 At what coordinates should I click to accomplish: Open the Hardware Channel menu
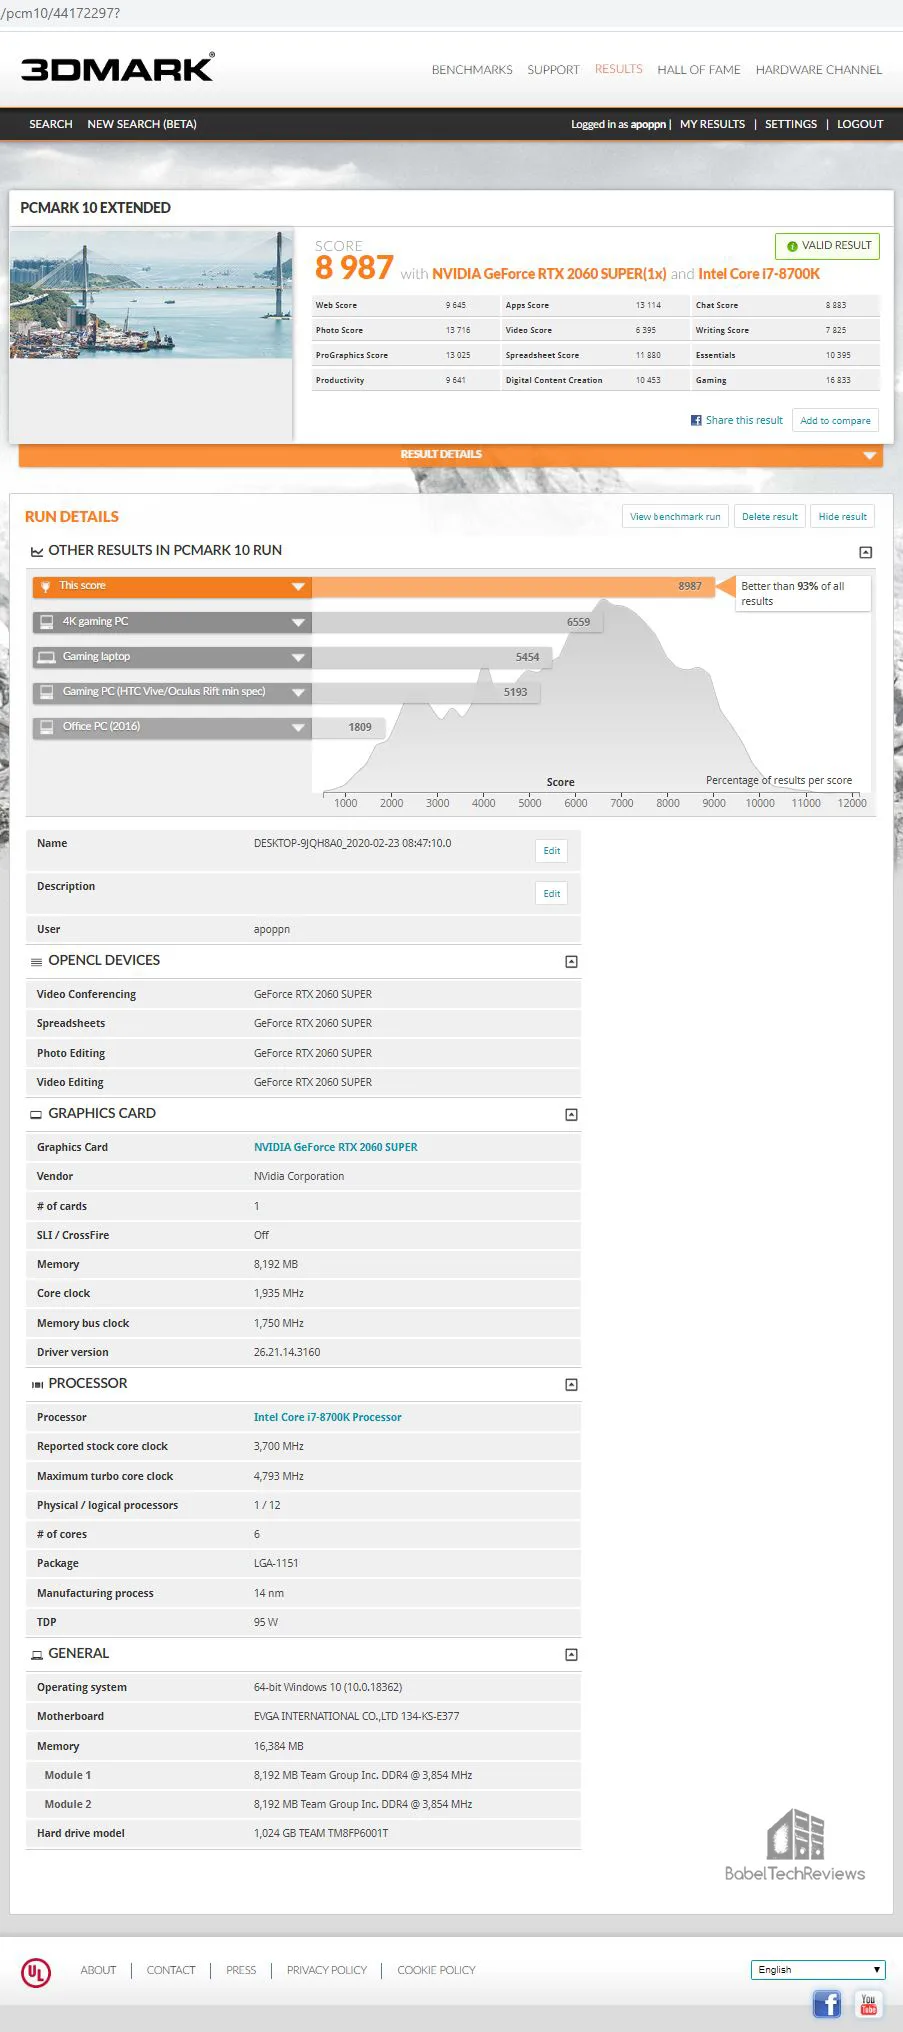coord(819,70)
